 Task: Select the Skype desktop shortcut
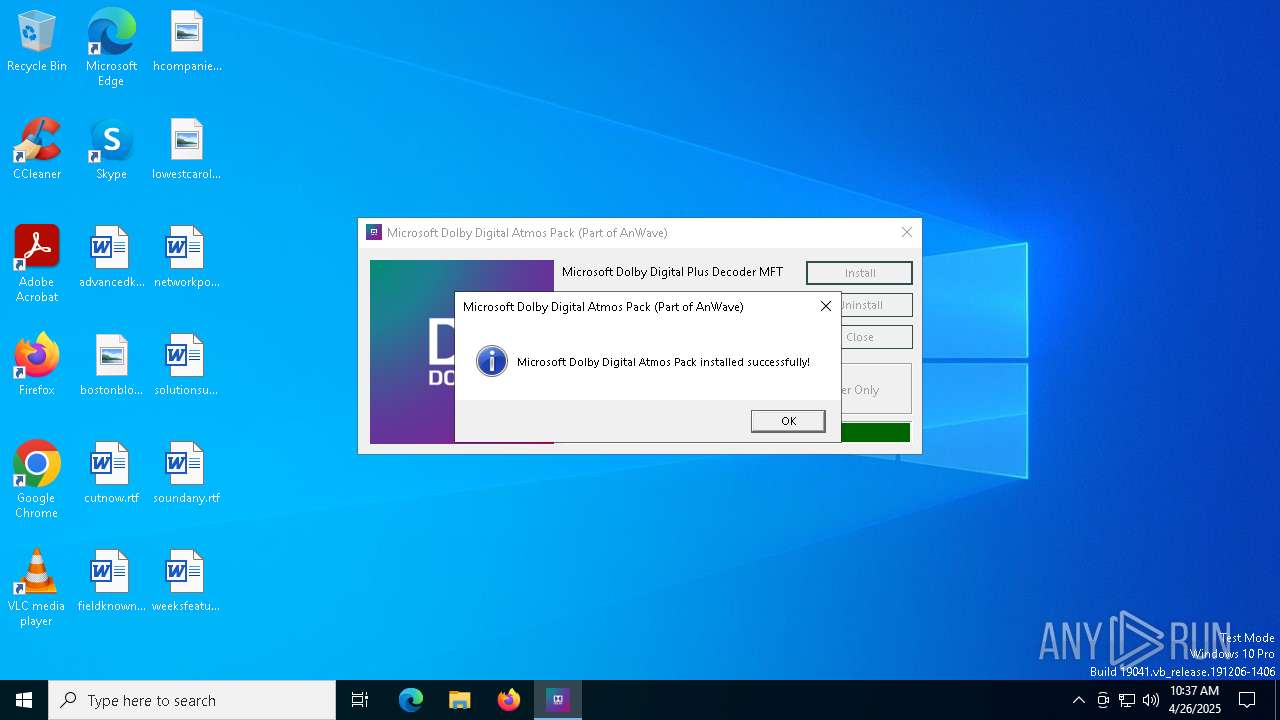point(111,150)
